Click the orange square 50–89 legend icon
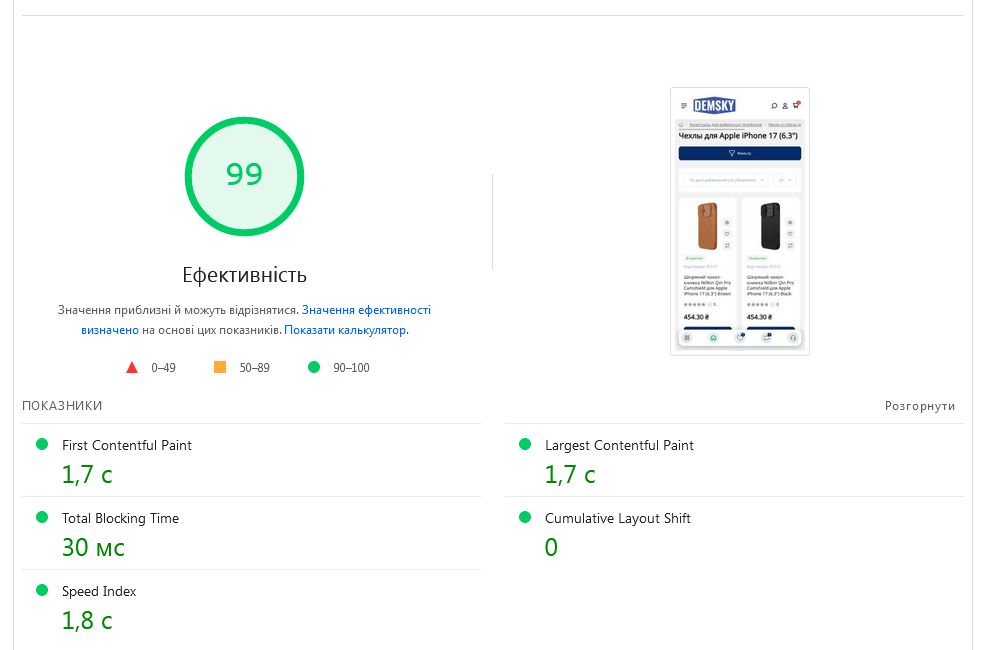 [x=220, y=367]
